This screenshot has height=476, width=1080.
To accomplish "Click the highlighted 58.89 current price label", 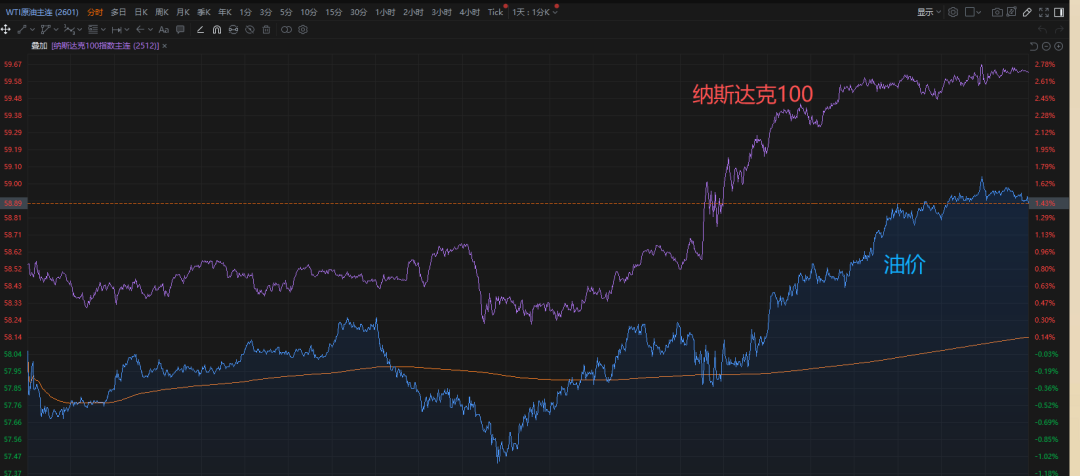I will click(x=12, y=203).
